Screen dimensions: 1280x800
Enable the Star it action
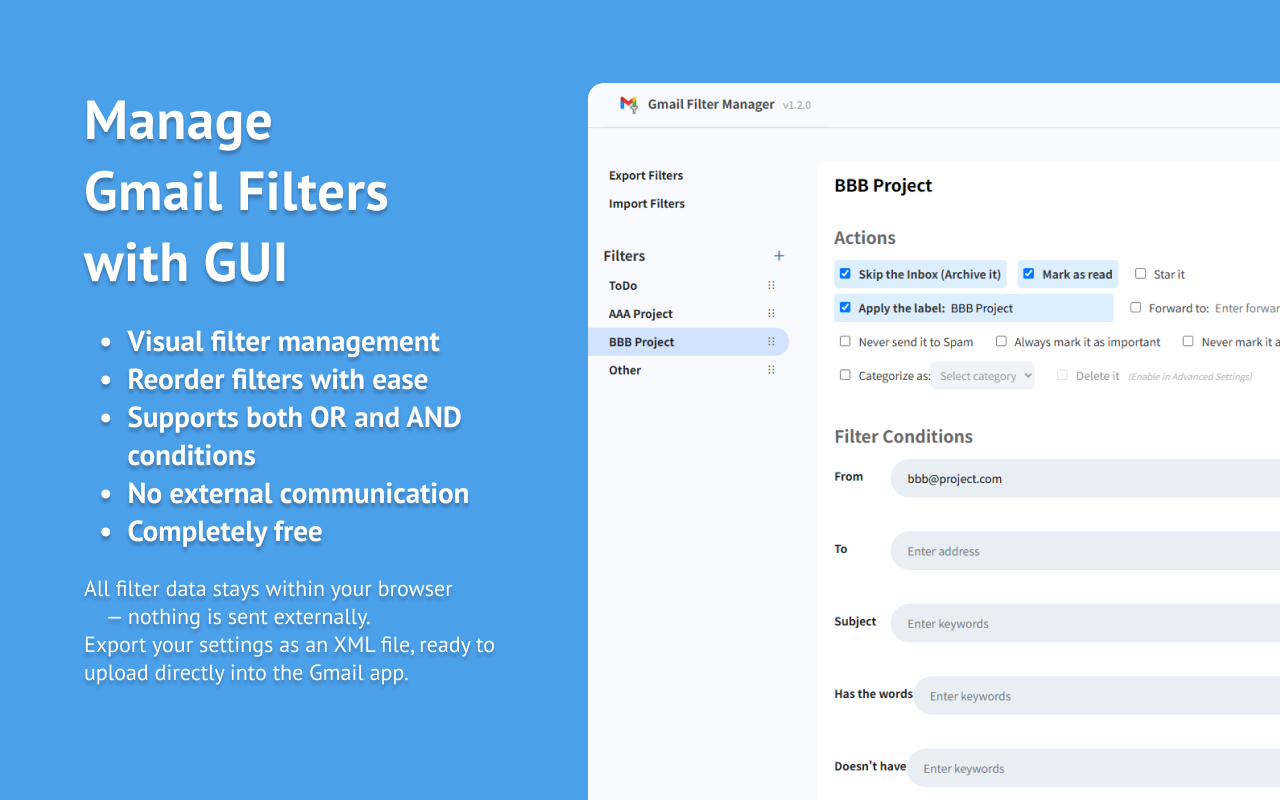coord(1140,273)
